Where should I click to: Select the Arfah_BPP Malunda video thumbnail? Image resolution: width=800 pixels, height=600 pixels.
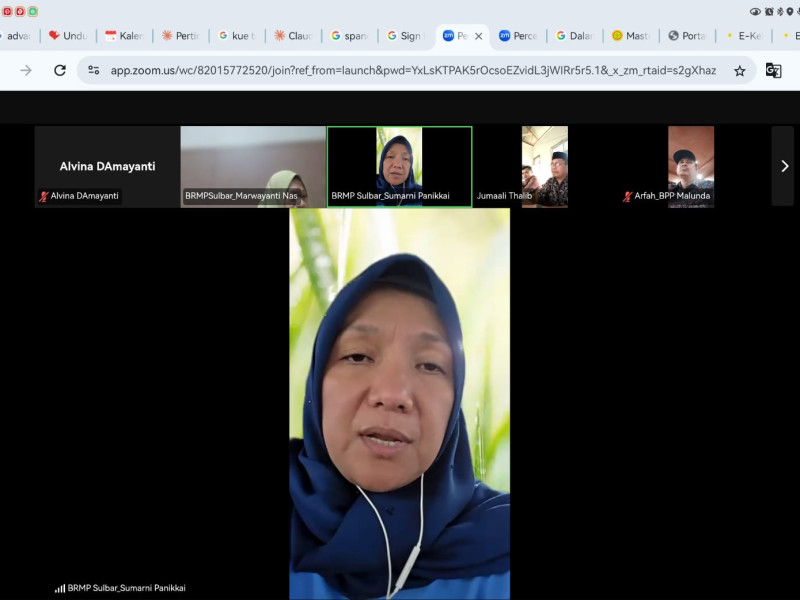tap(690, 160)
